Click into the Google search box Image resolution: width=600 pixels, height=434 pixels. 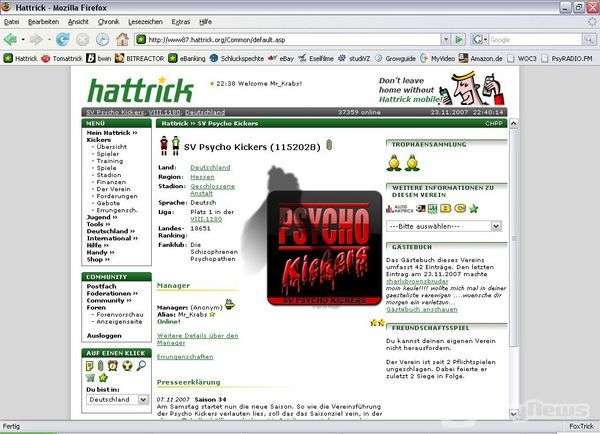click(x=535, y=39)
